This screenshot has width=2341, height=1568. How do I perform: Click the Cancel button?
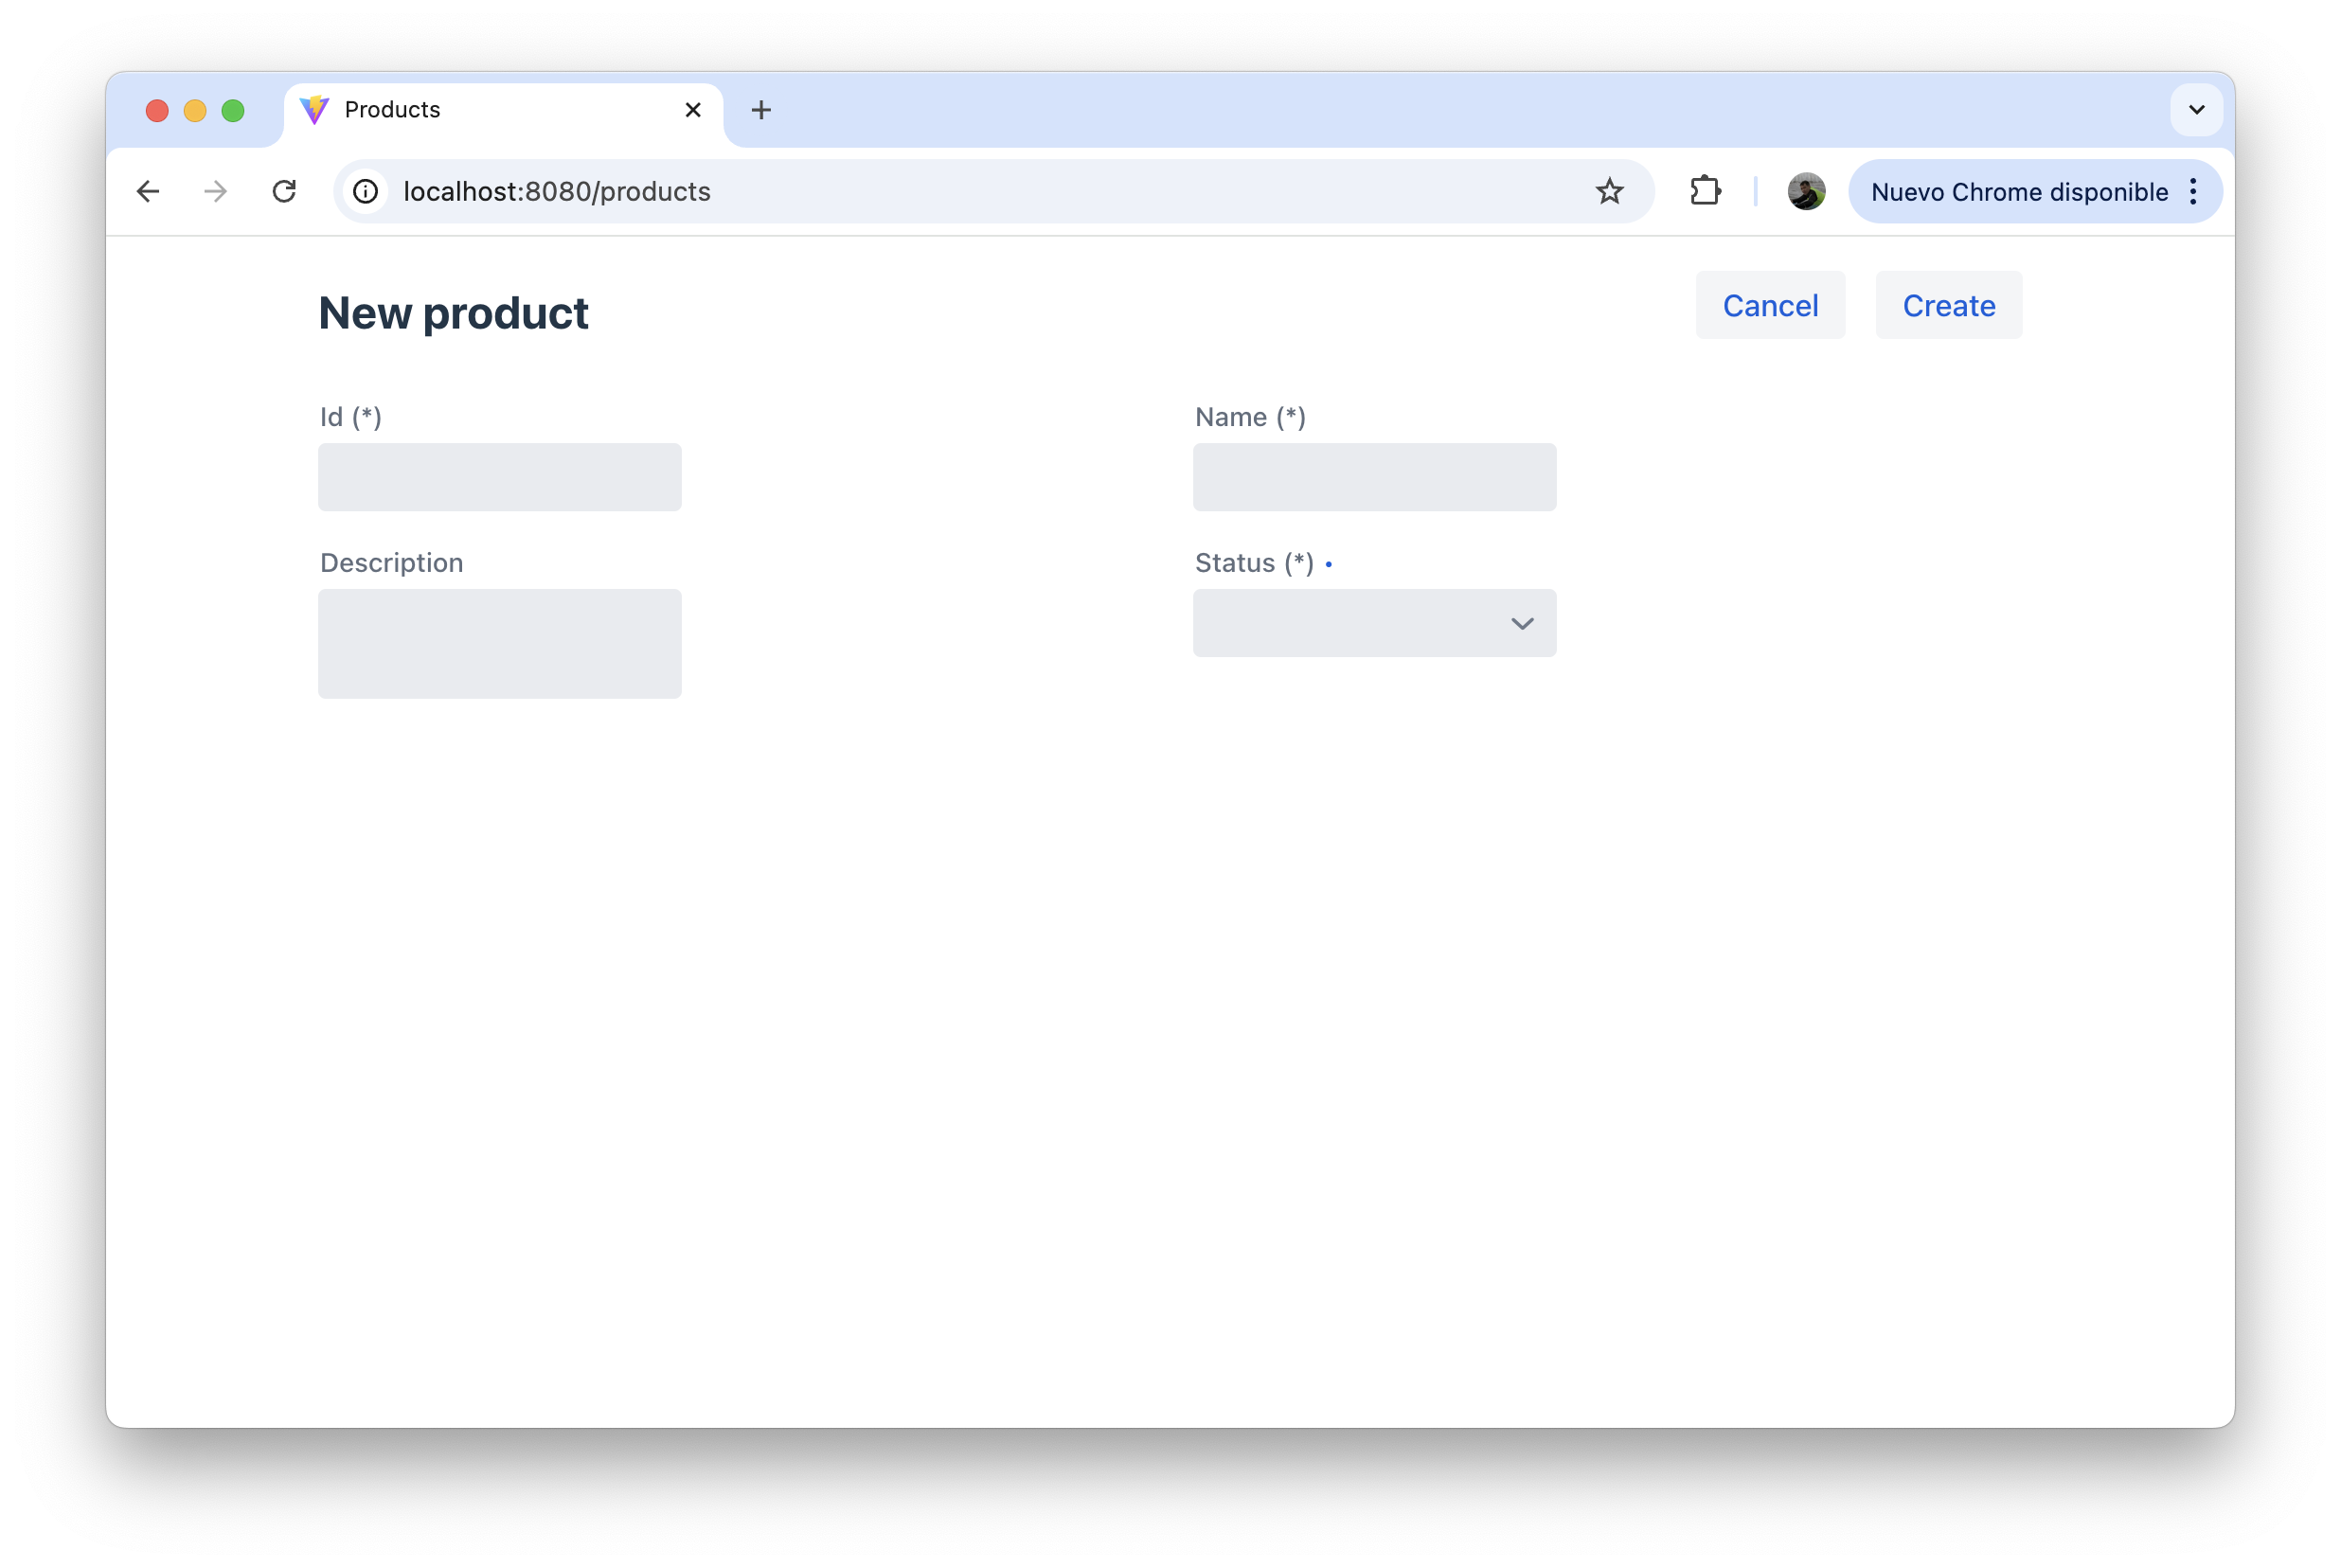tap(1770, 305)
